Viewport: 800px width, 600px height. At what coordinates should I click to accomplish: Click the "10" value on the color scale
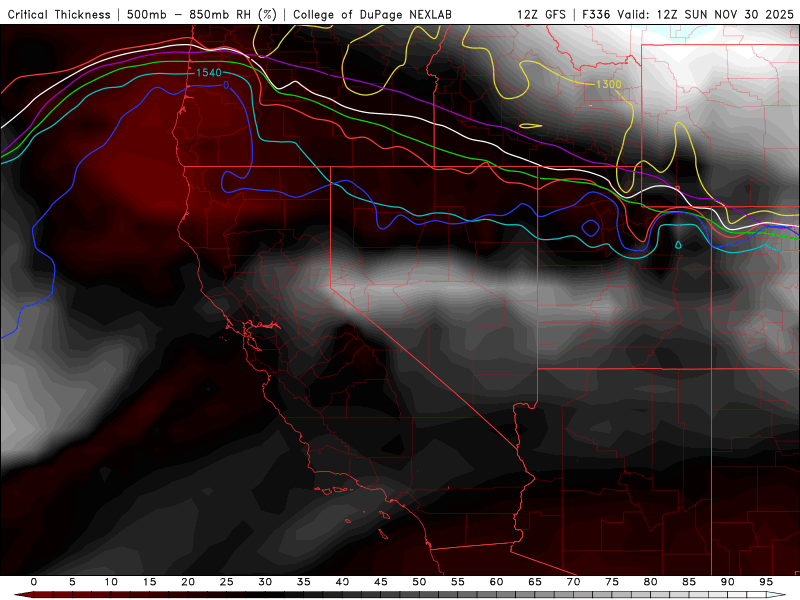(x=111, y=582)
